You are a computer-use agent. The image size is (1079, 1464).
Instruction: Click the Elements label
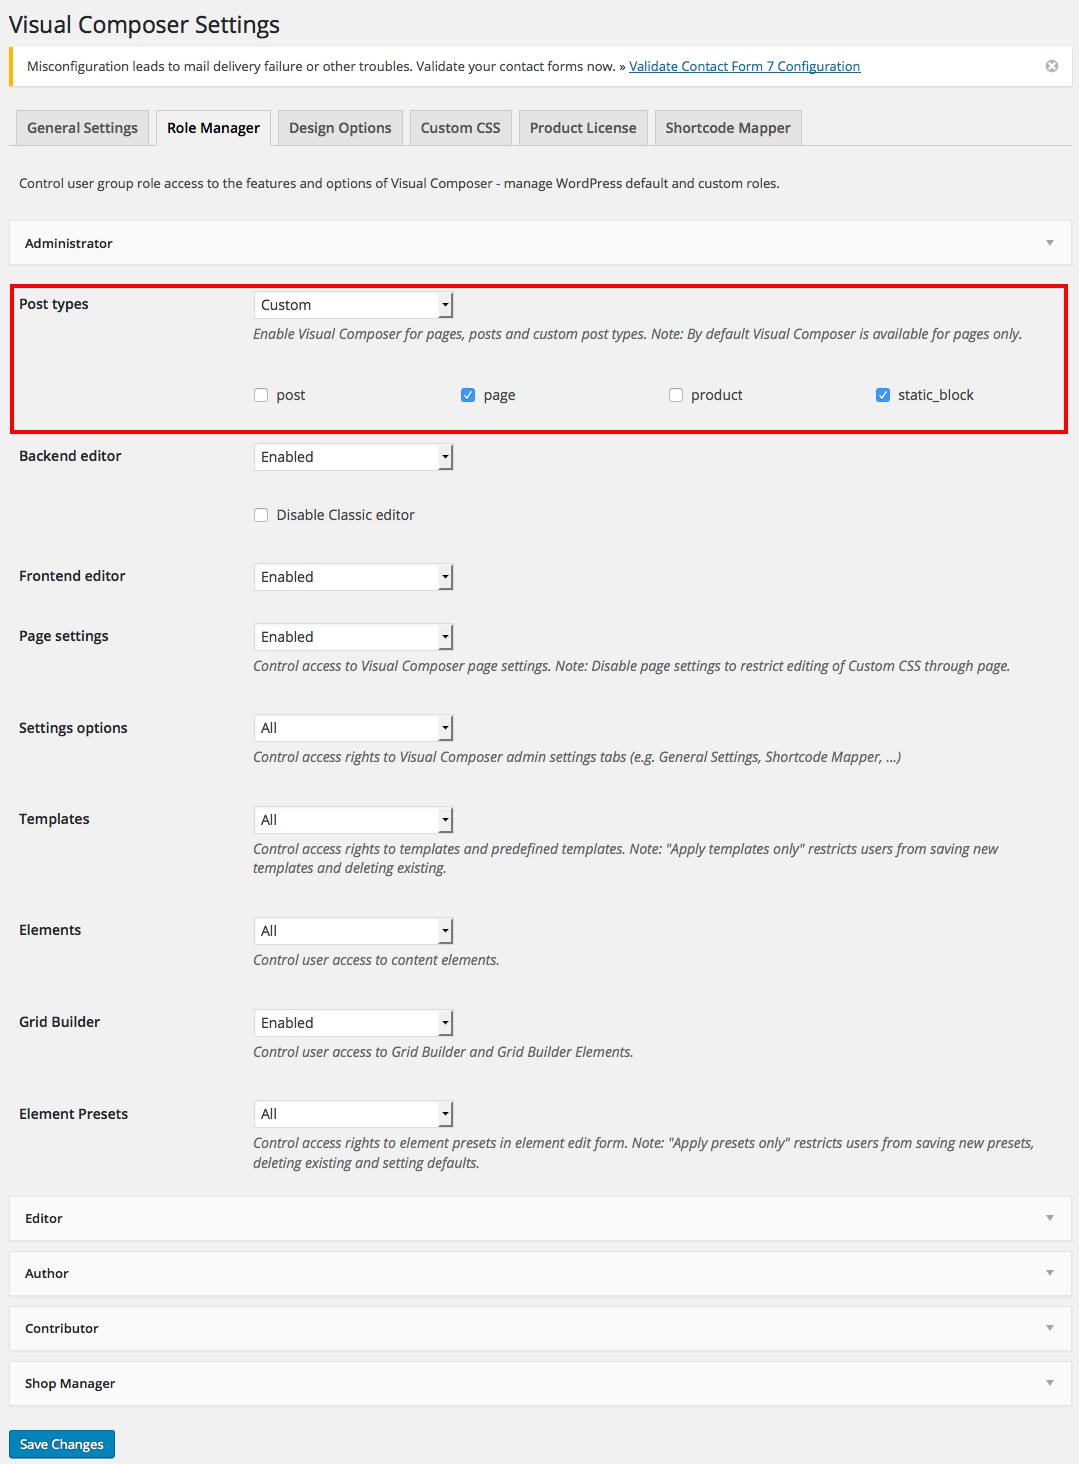(50, 930)
